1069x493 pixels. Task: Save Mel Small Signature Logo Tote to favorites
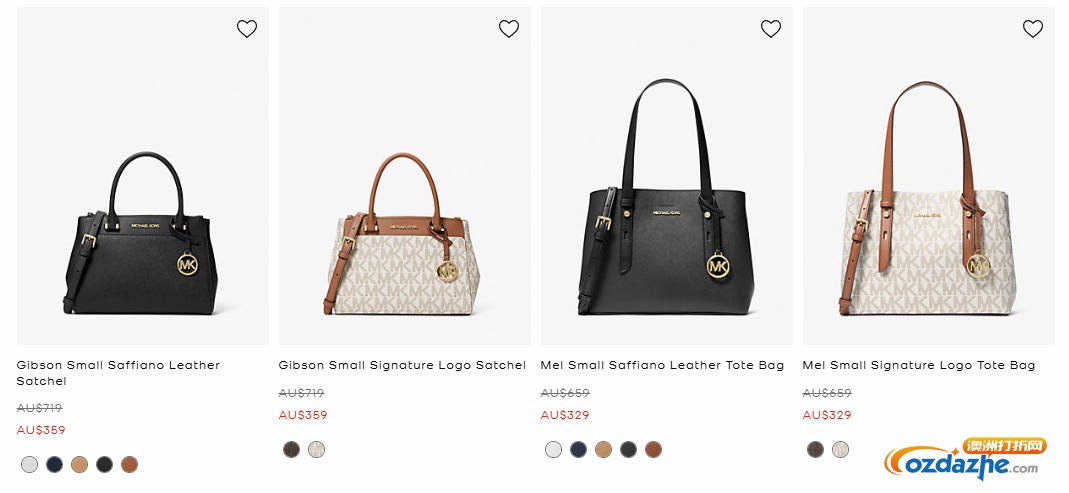(x=1033, y=29)
